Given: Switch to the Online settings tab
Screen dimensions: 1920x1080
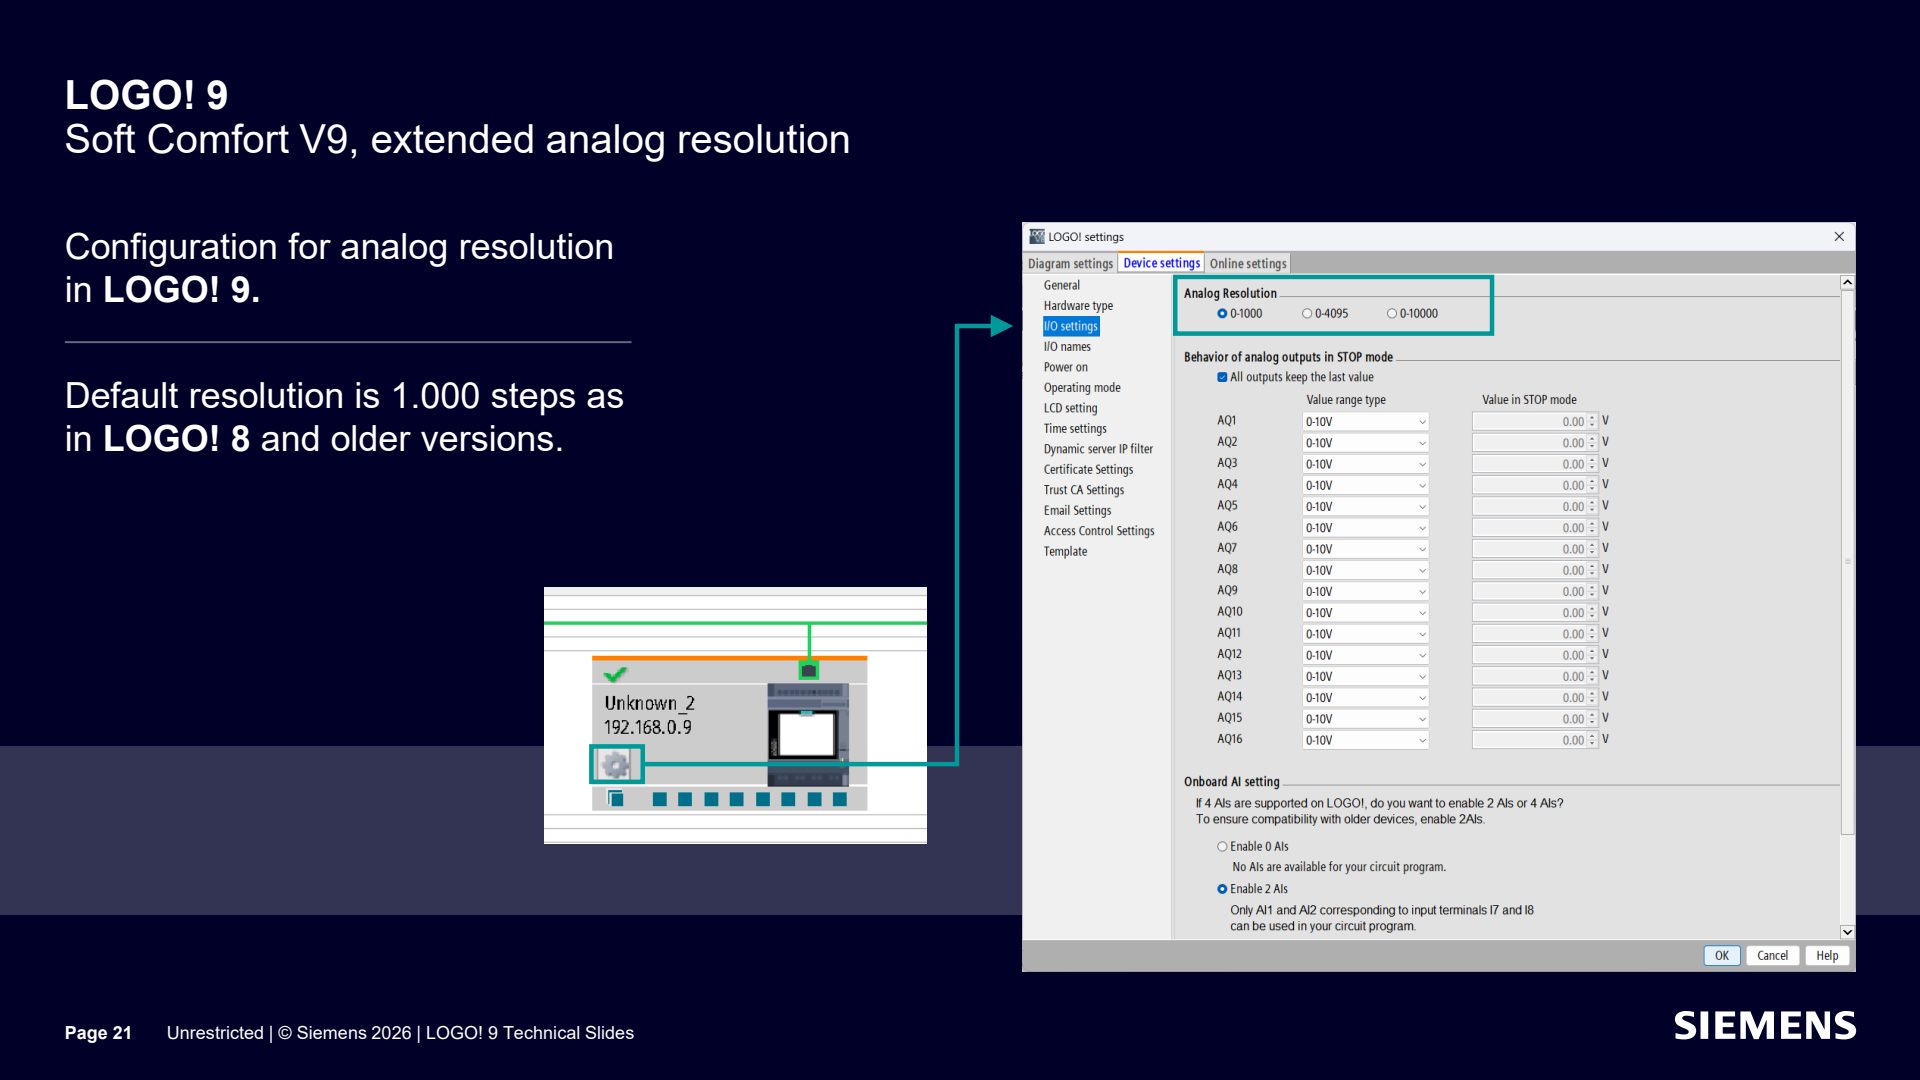Looking at the screenshot, I should point(1248,264).
